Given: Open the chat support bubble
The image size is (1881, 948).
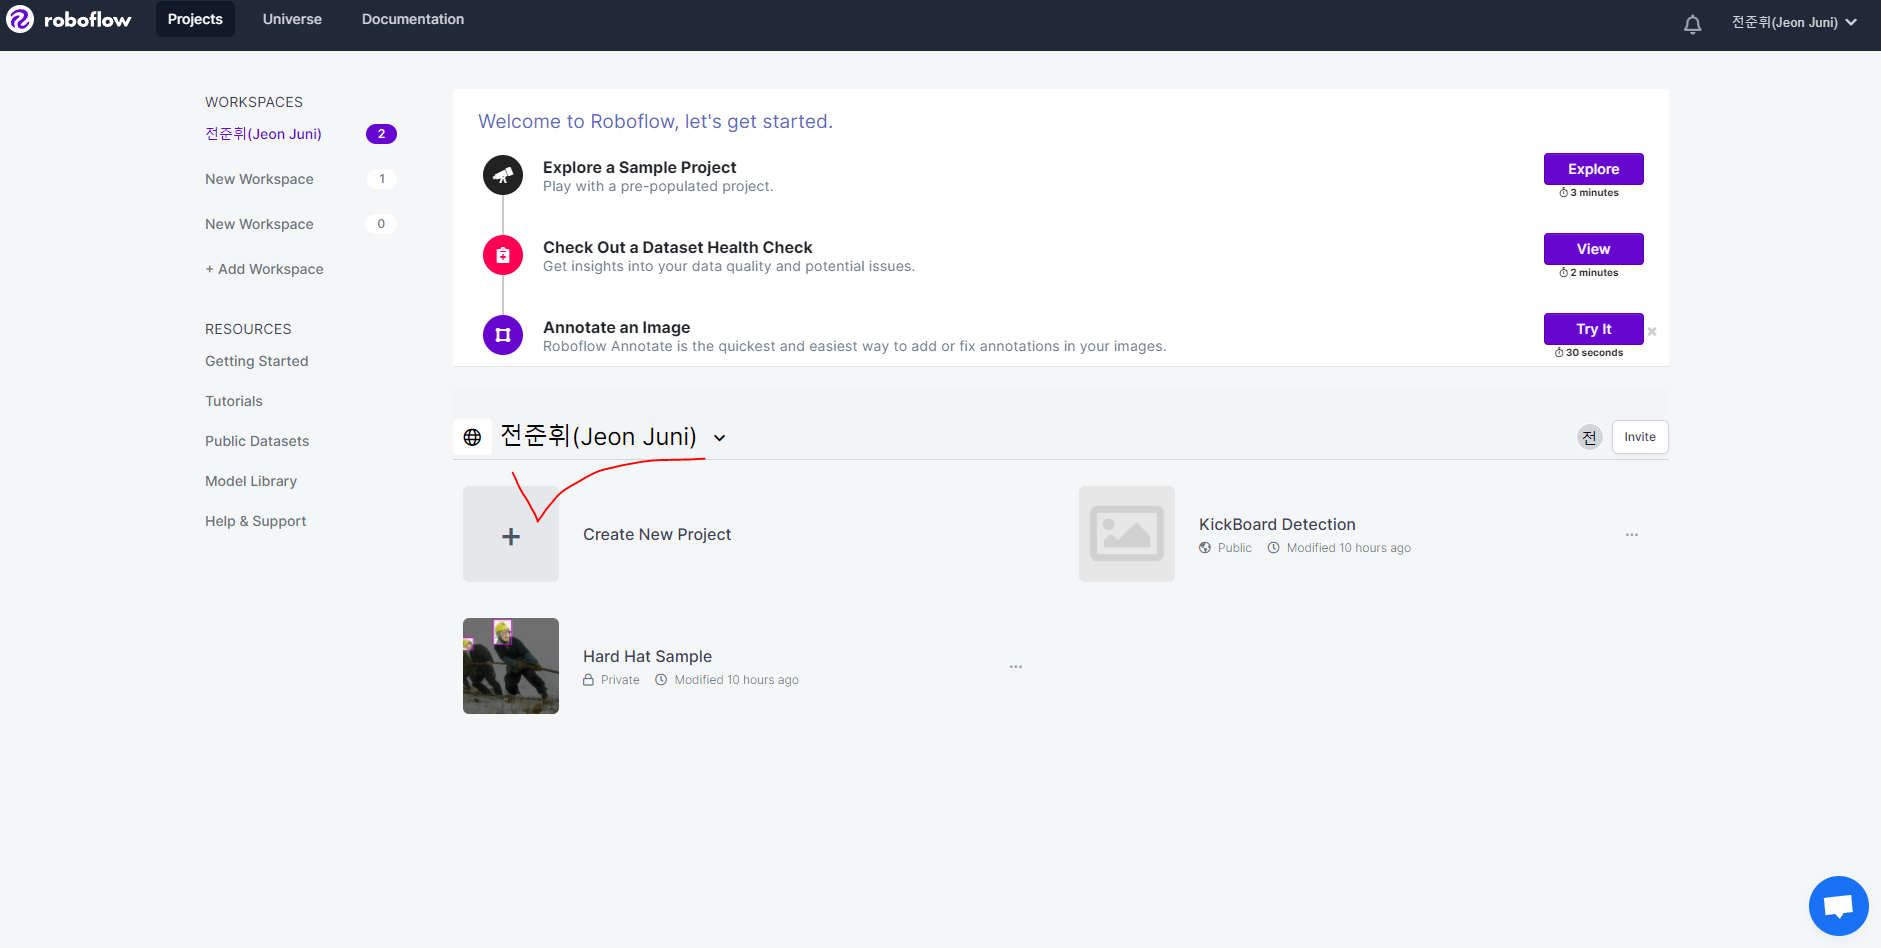Looking at the screenshot, I should point(1838,906).
